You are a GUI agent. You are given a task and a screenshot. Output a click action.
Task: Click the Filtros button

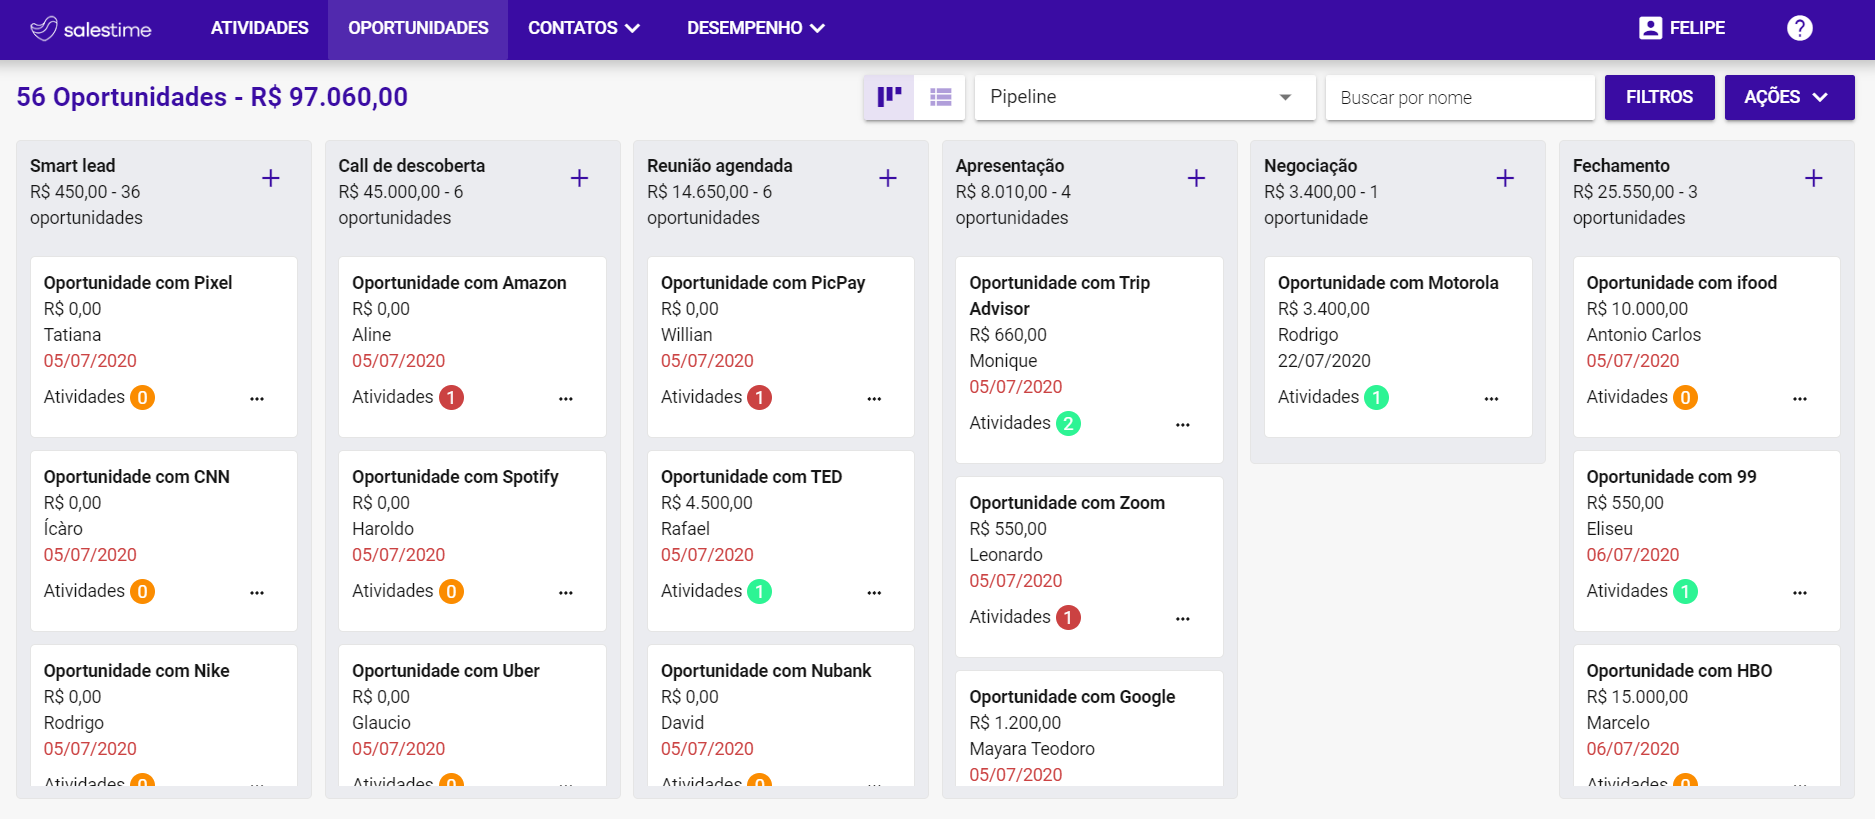coord(1659,97)
